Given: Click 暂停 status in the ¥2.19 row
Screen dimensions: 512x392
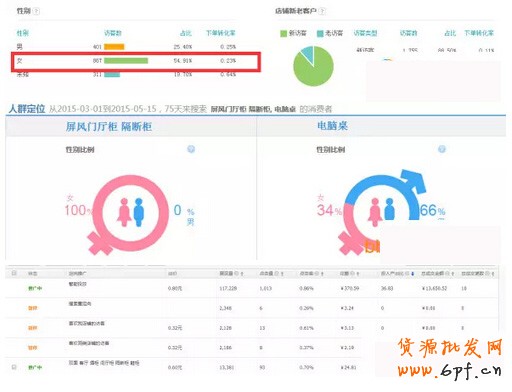Looking at the screenshot, I should point(33,348).
